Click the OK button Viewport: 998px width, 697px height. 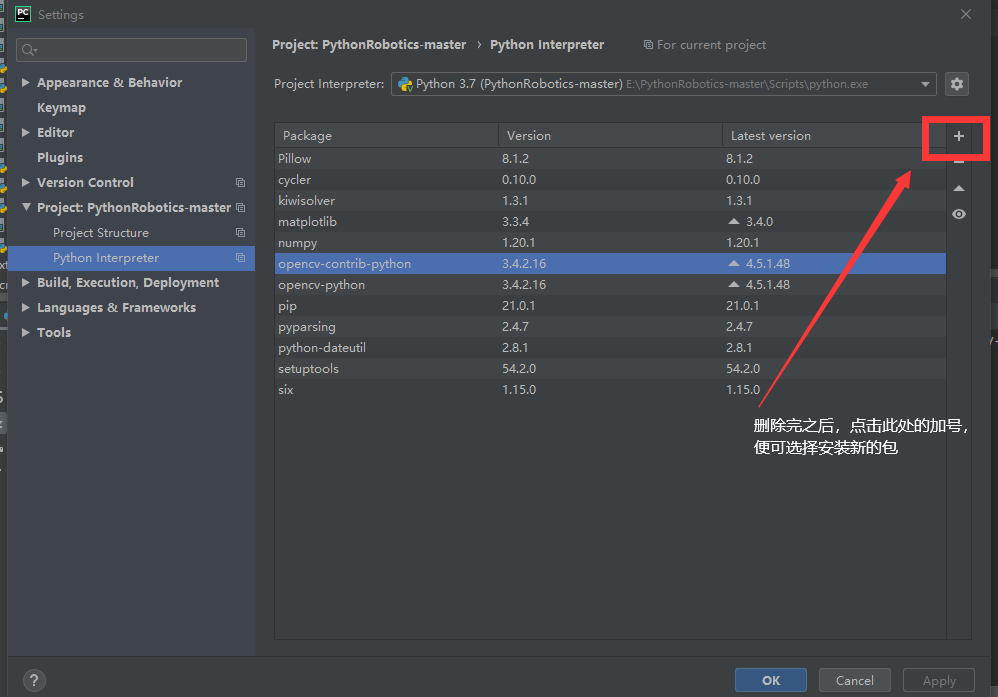[770, 680]
